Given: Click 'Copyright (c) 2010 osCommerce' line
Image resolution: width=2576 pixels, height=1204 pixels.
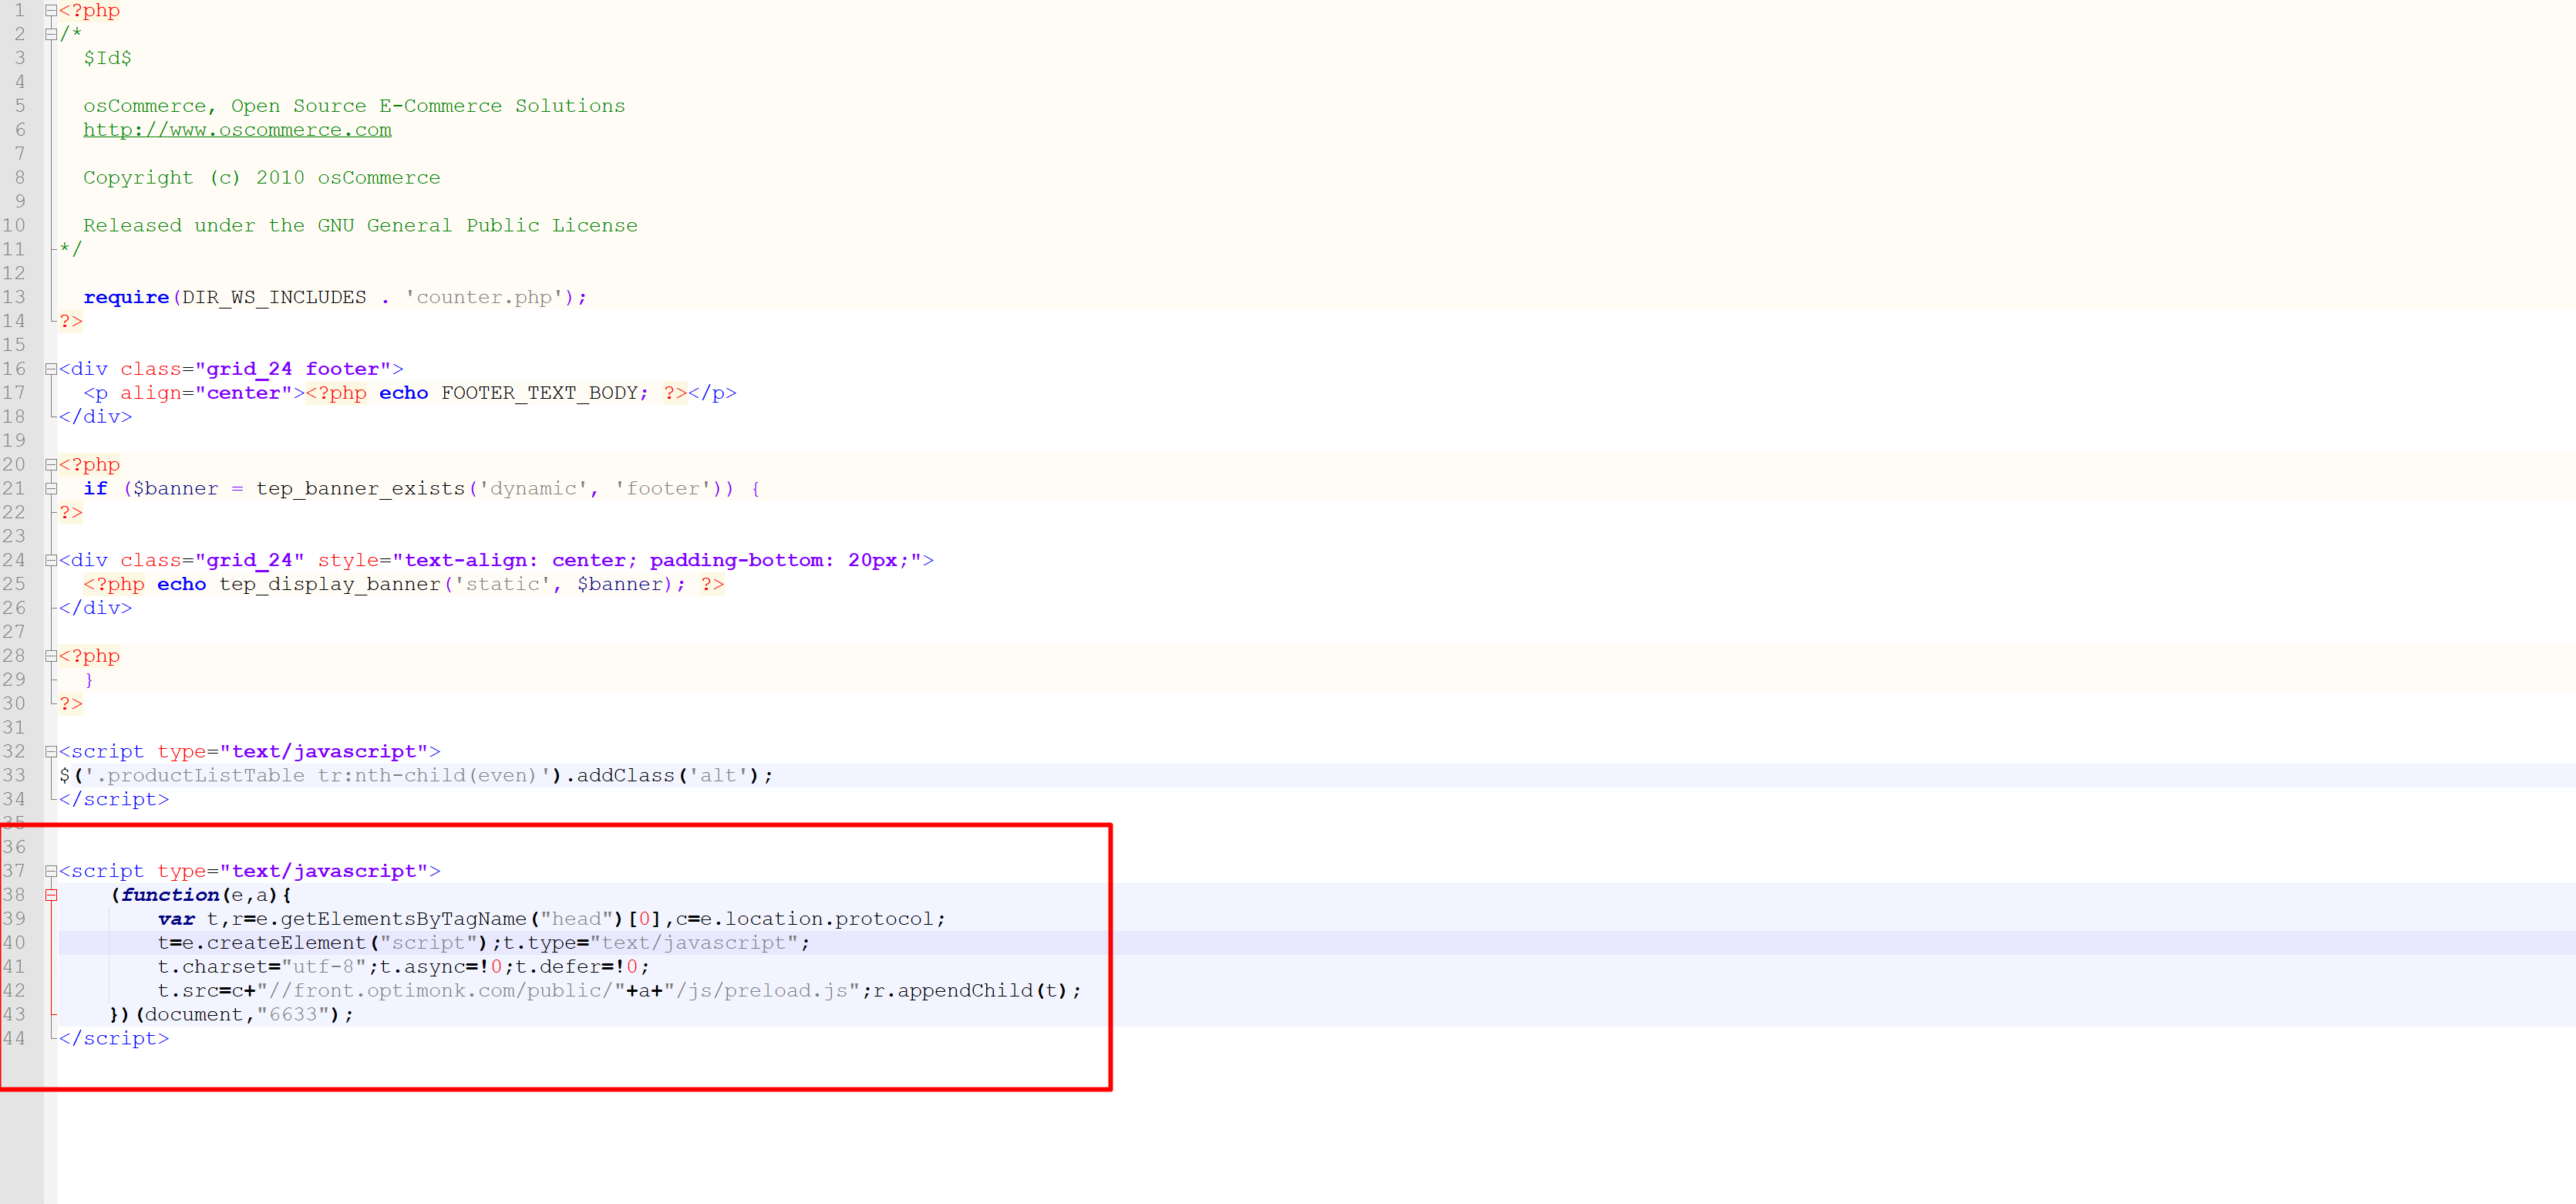Looking at the screenshot, I should tap(262, 178).
